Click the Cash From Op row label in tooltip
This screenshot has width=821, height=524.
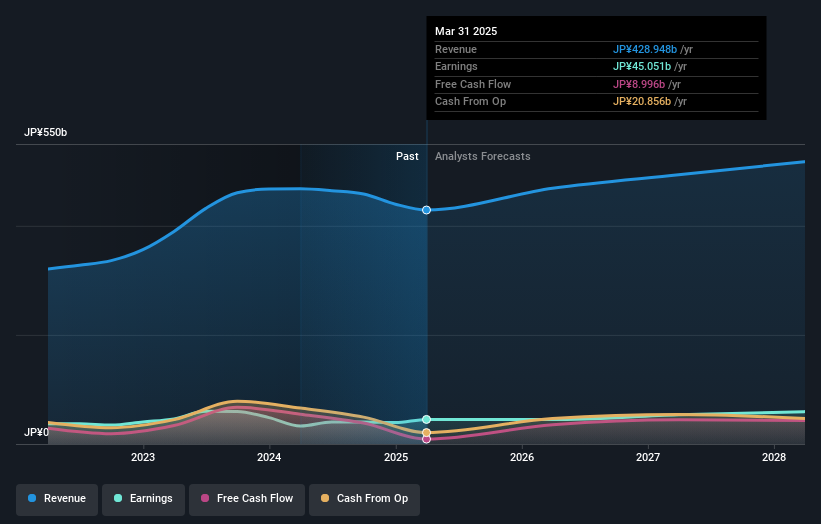point(470,102)
